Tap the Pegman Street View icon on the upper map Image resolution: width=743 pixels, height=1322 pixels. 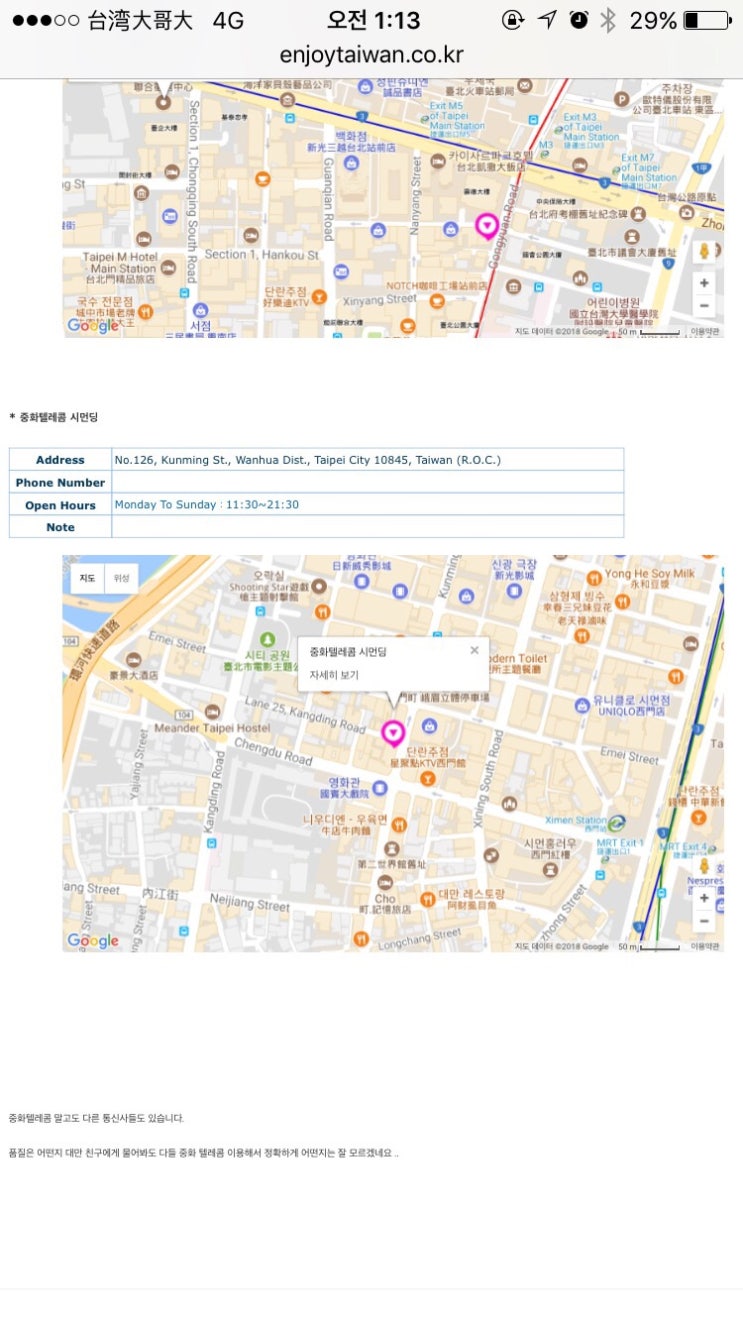(x=704, y=251)
